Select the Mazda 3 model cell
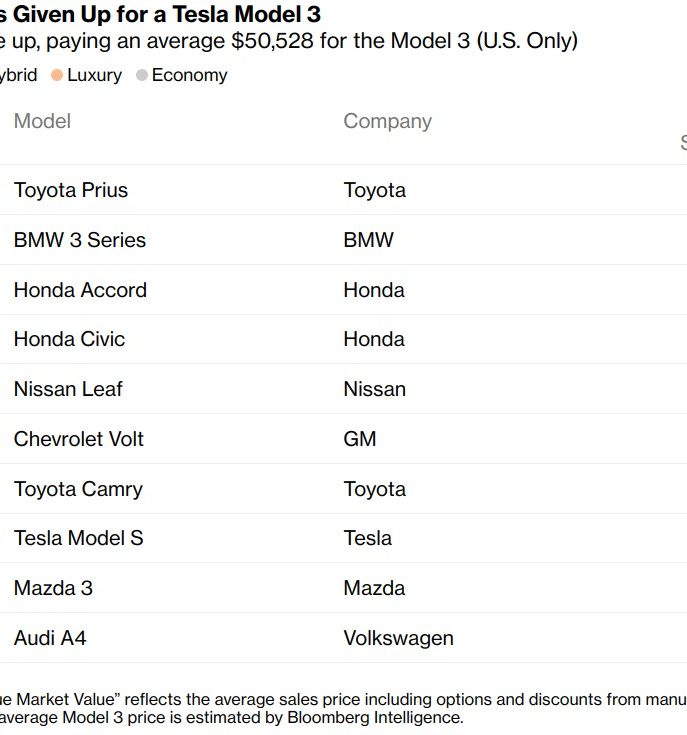The height and width of the screenshot is (735, 687). coord(53,588)
